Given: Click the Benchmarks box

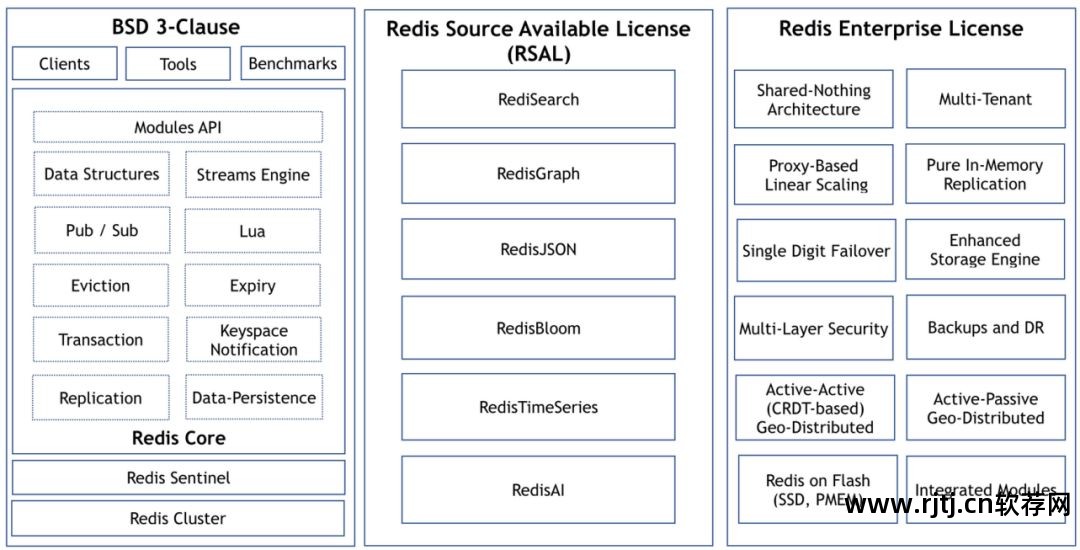Looking at the screenshot, I should (x=293, y=63).
